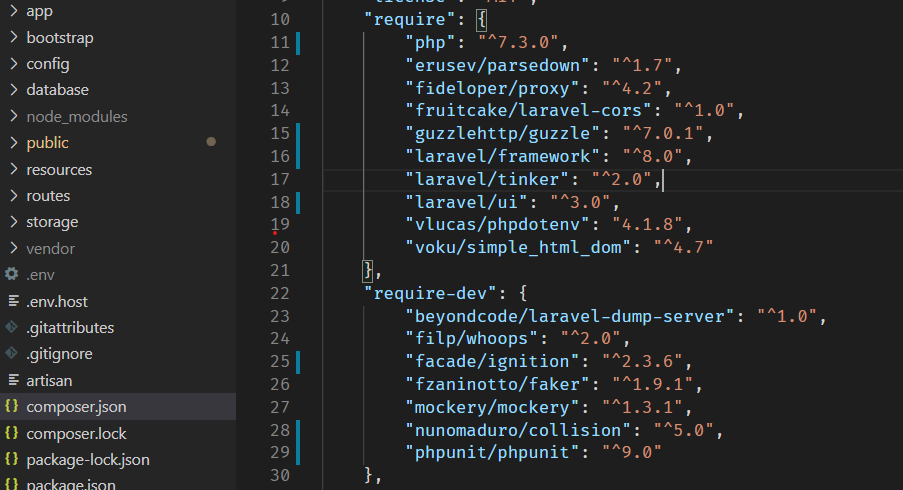Click line number 22 in the gutter
903x490 pixels.
pos(280,294)
